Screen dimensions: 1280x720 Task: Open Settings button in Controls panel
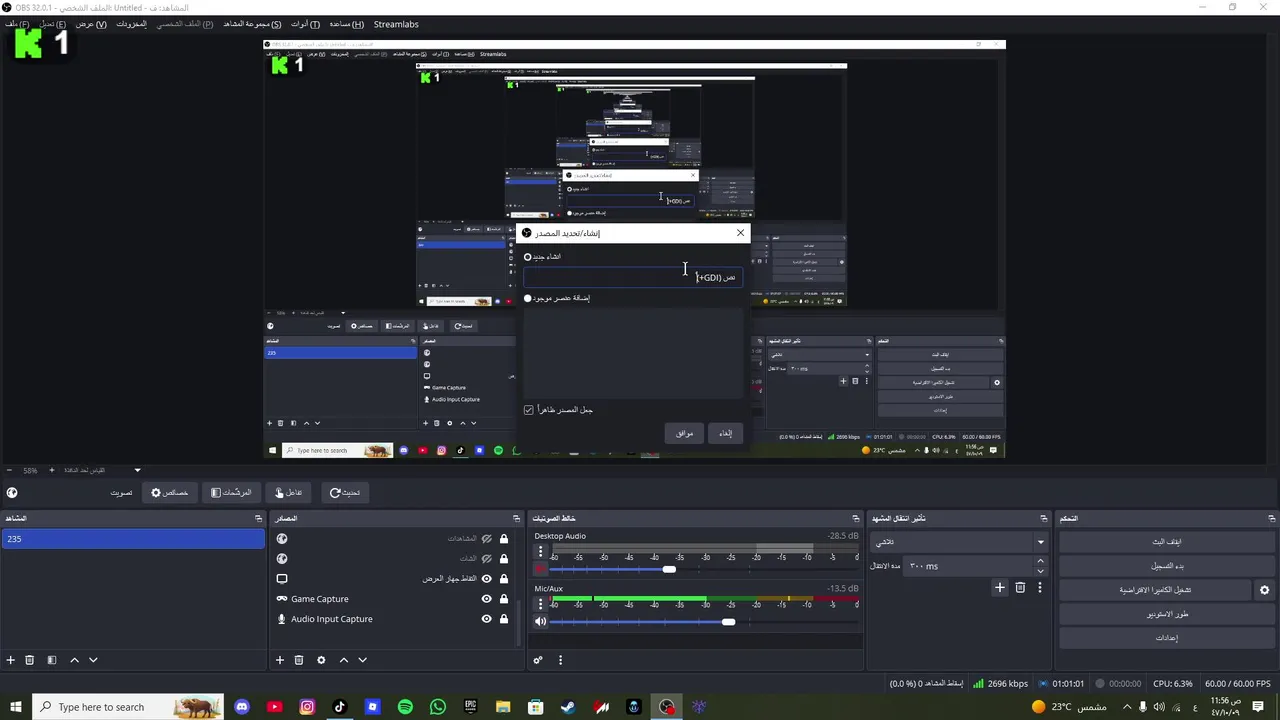(x=1167, y=638)
